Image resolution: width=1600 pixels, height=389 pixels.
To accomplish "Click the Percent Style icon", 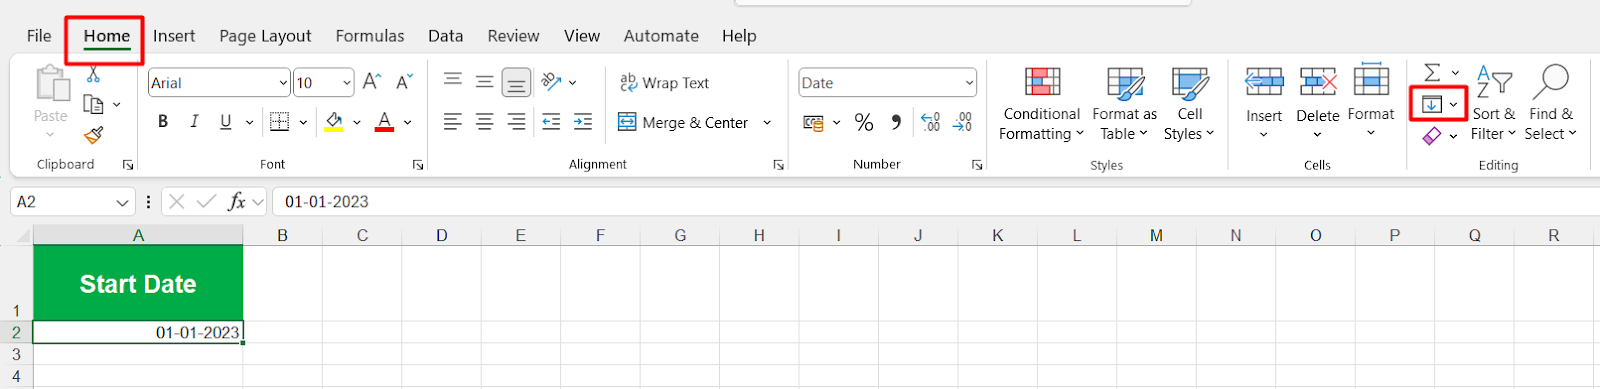I will 864,123.
